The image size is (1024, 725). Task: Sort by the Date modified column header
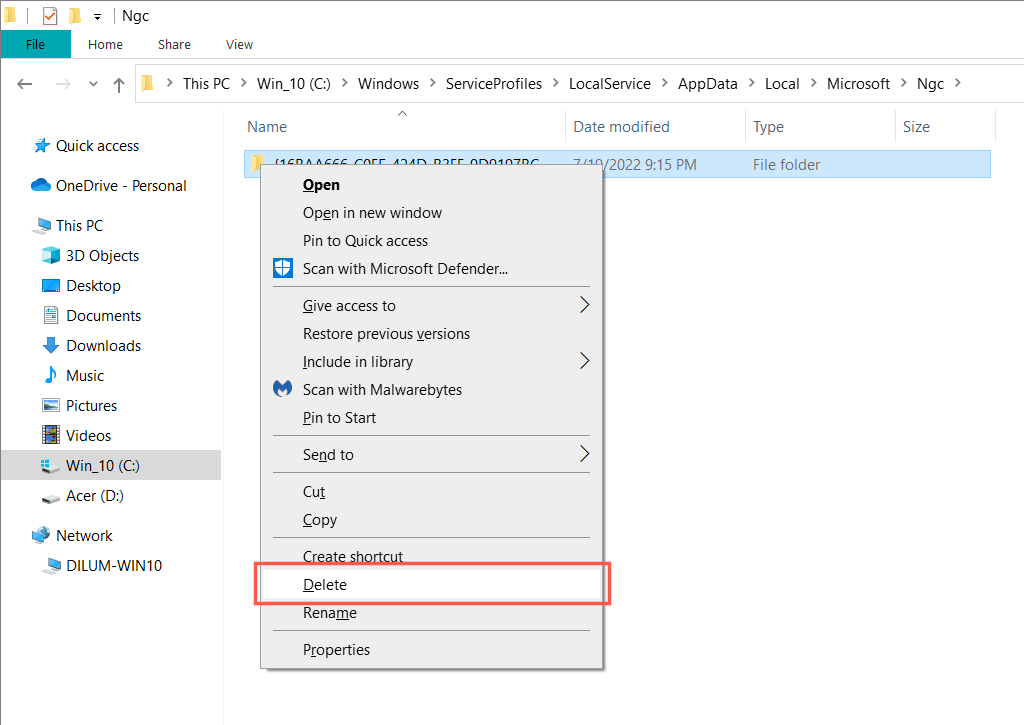click(621, 127)
